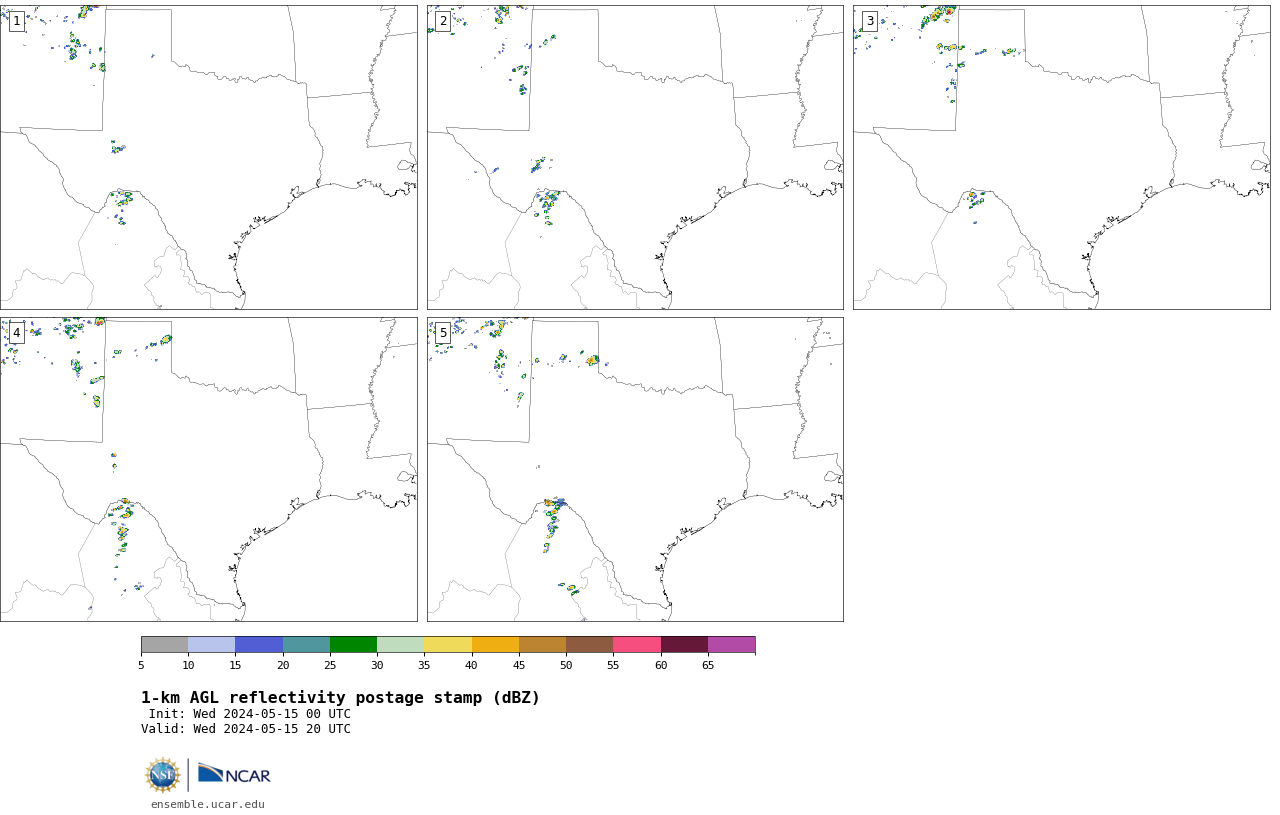Click the pale green 30-35 dBZ swatch

(401, 645)
